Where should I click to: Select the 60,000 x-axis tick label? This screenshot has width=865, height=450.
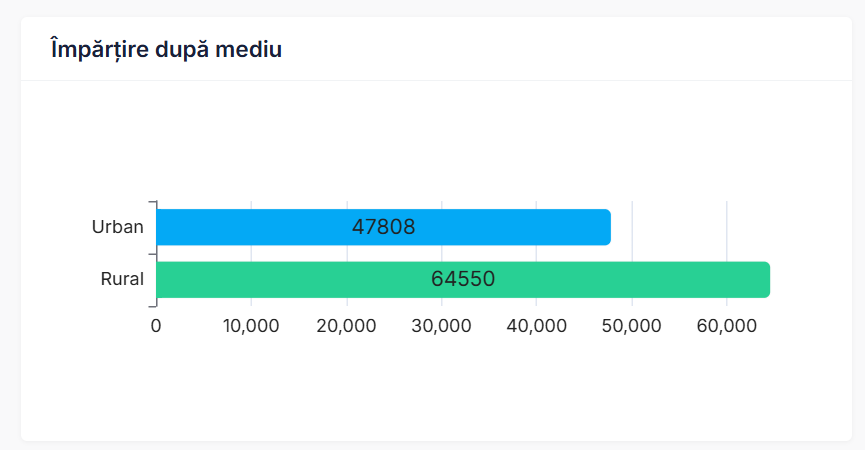726,326
